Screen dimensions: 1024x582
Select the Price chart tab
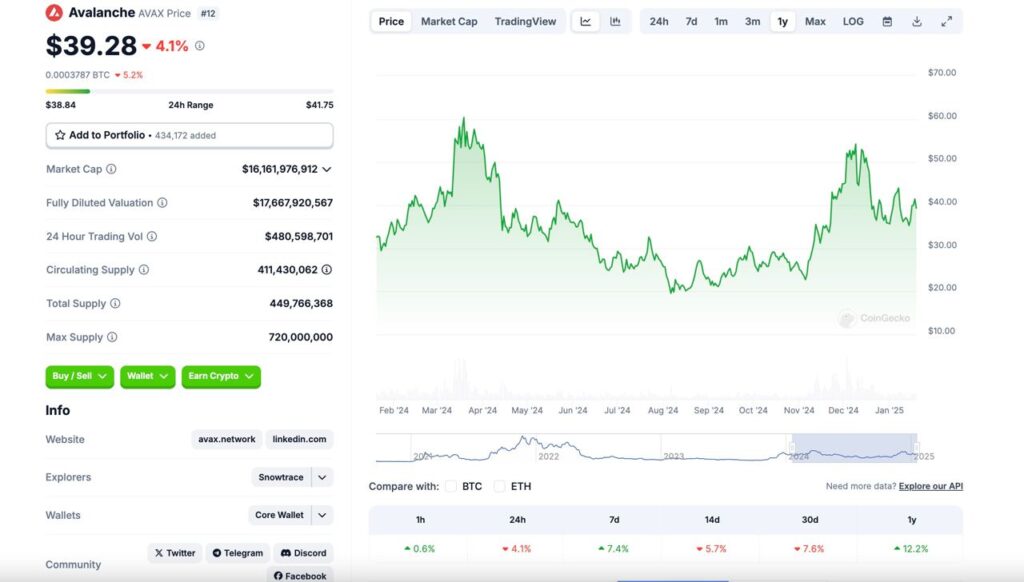click(391, 22)
